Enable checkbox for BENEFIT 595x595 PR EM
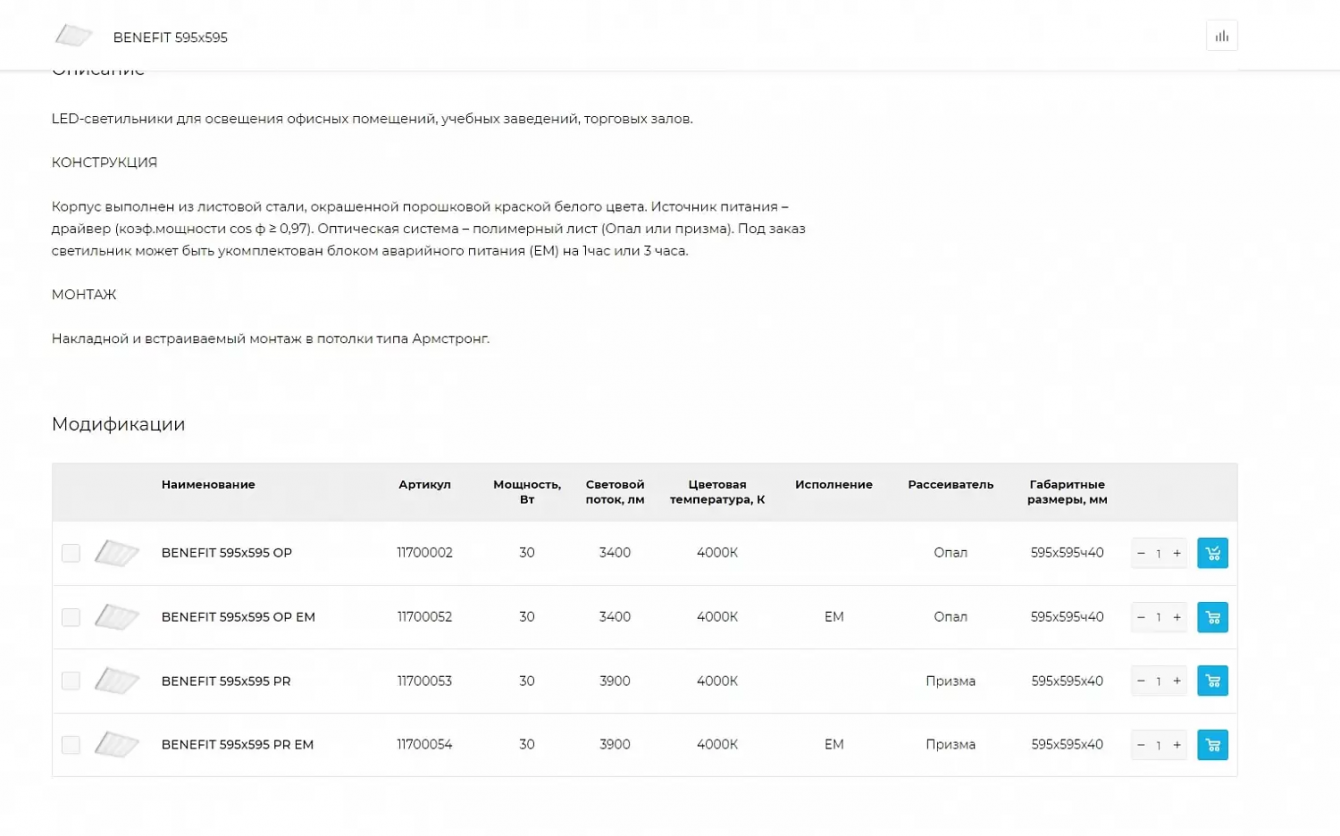The image size is (1340, 836). 71,745
